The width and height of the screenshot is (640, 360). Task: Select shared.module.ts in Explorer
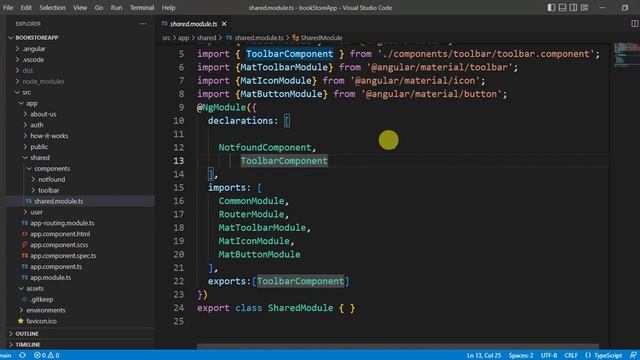58,201
